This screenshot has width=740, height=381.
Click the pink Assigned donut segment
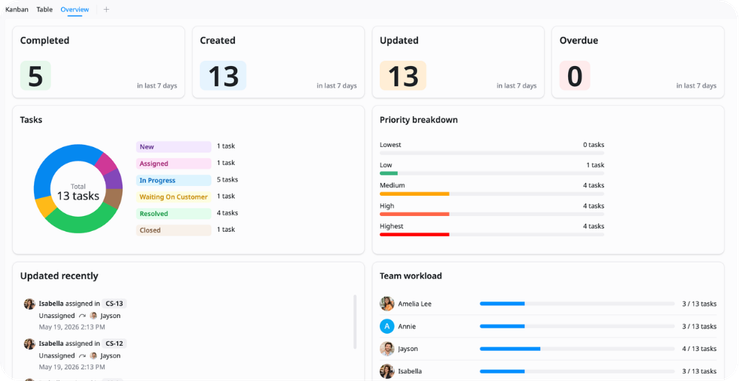(106, 163)
